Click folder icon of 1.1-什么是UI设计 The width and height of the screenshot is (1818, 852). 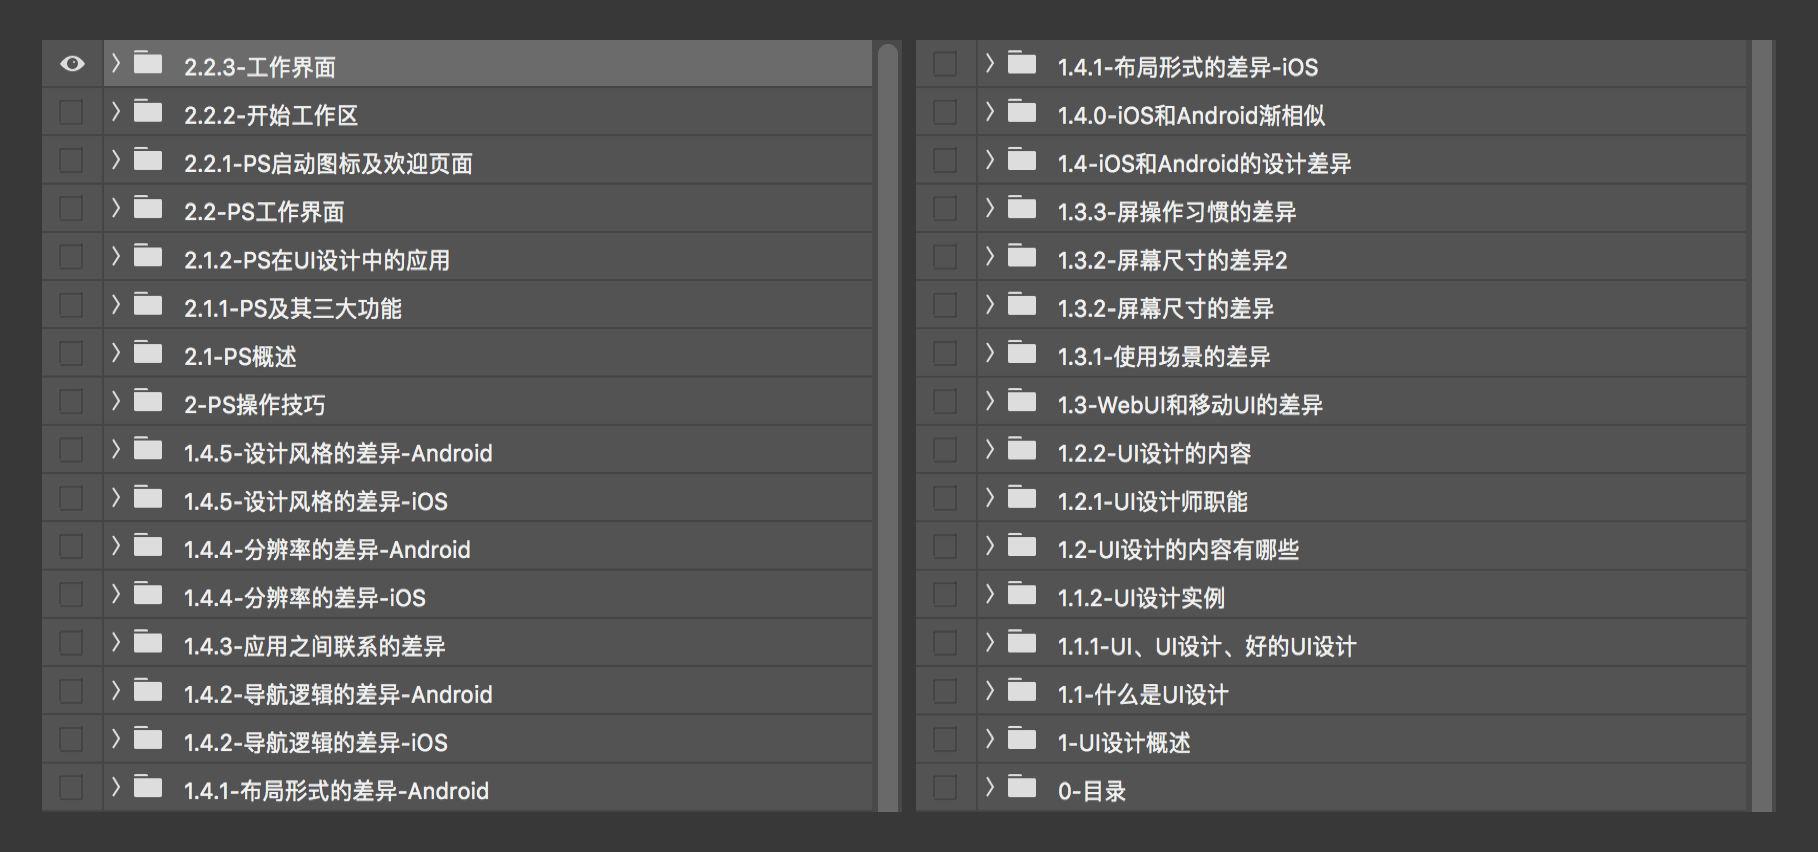(1022, 691)
